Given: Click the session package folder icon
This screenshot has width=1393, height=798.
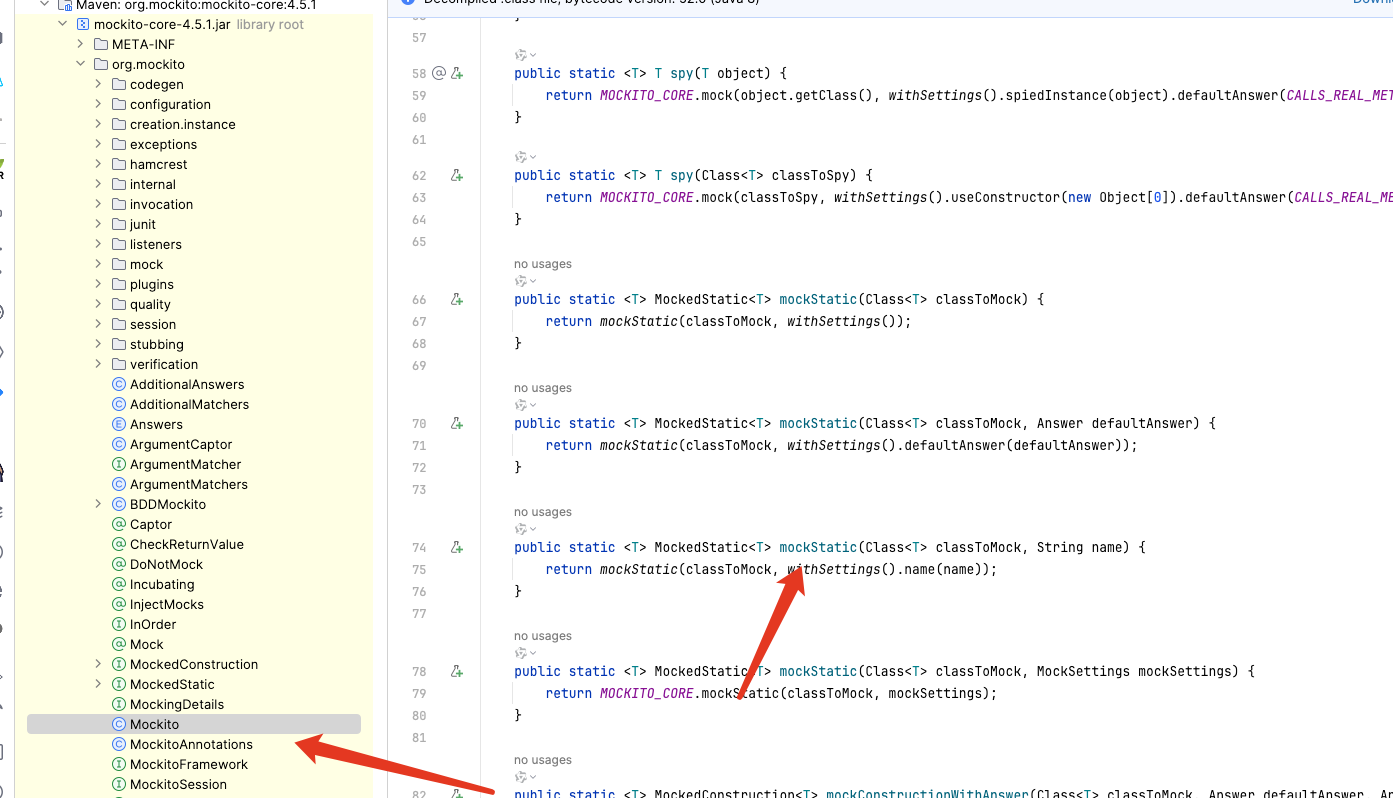Looking at the screenshot, I should 119,324.
